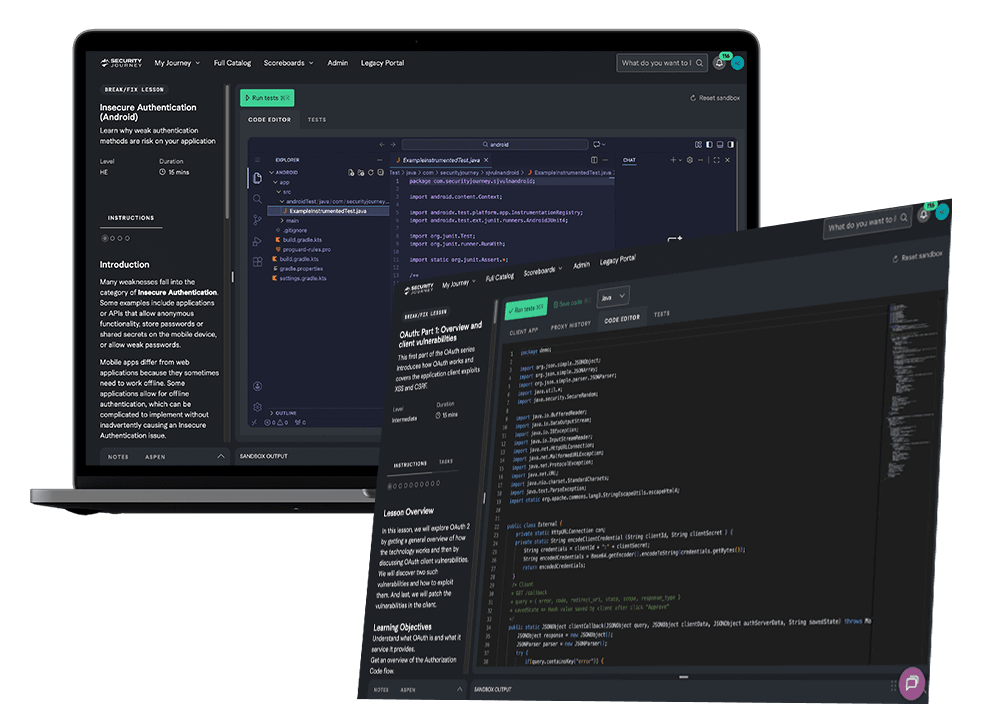Switch to the Tests tab on the laptop
The image size is (985, 727).
[316, 120]
